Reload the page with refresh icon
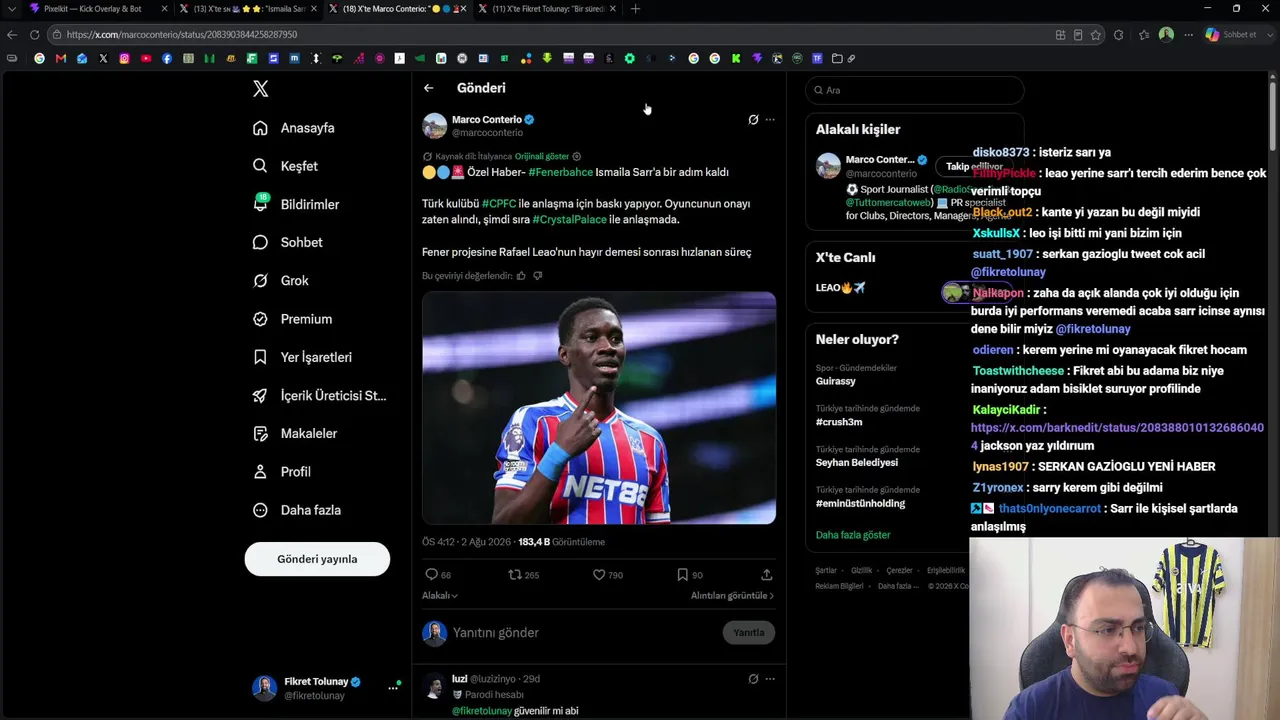The width and height of the screenshot is (1280, 720). point(34,35)
